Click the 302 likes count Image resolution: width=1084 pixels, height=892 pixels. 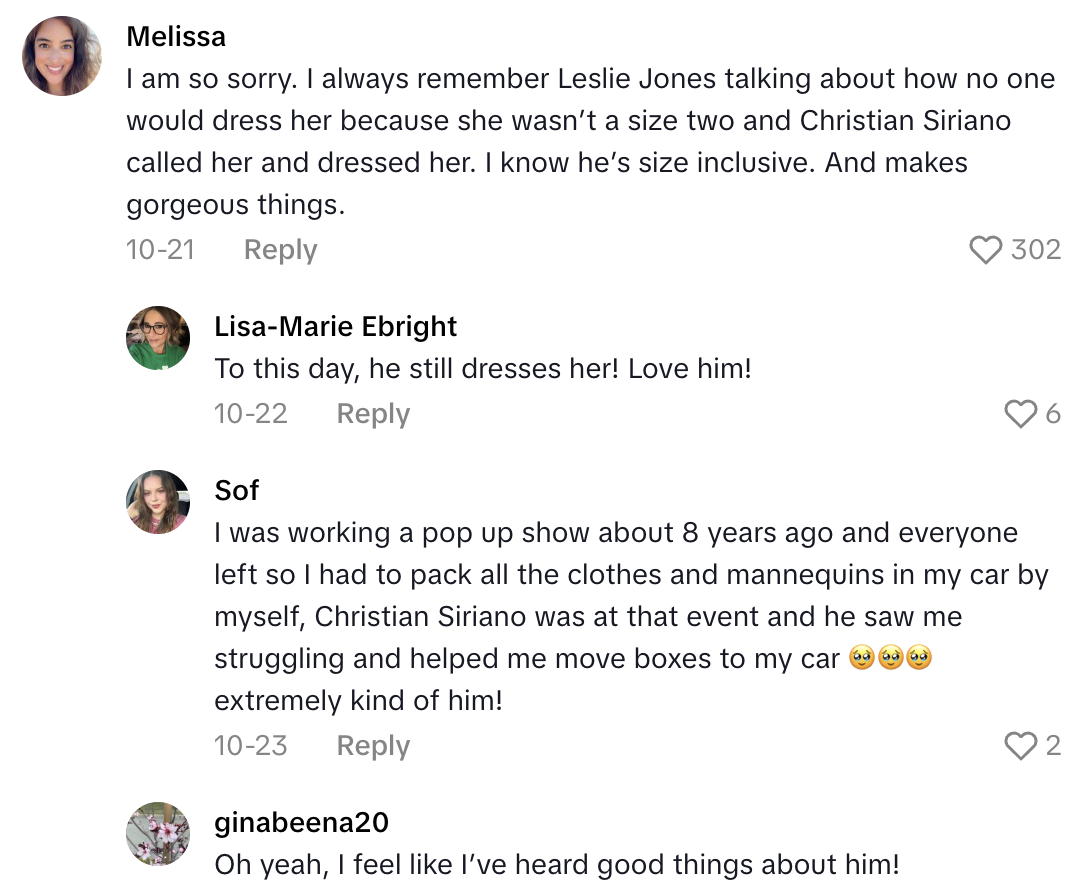1035,250
